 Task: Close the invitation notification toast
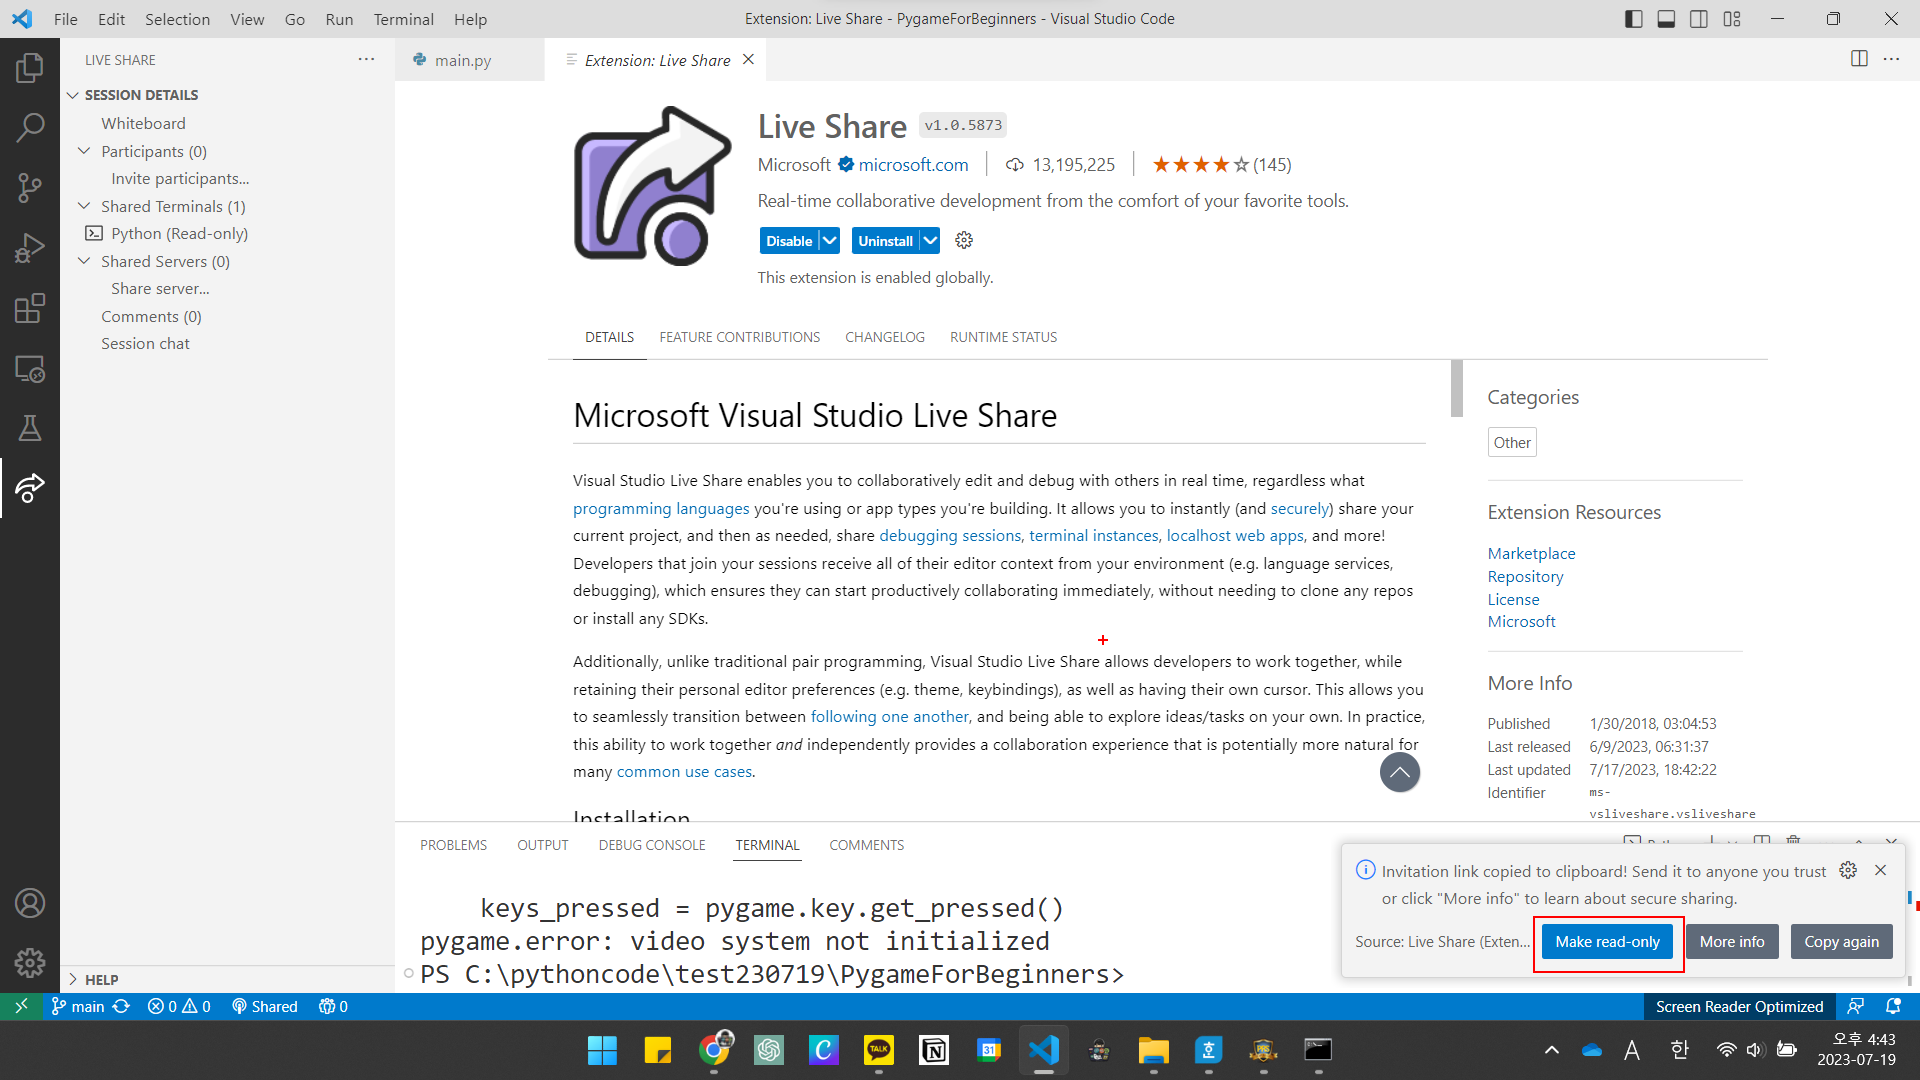coord(1880,870)
